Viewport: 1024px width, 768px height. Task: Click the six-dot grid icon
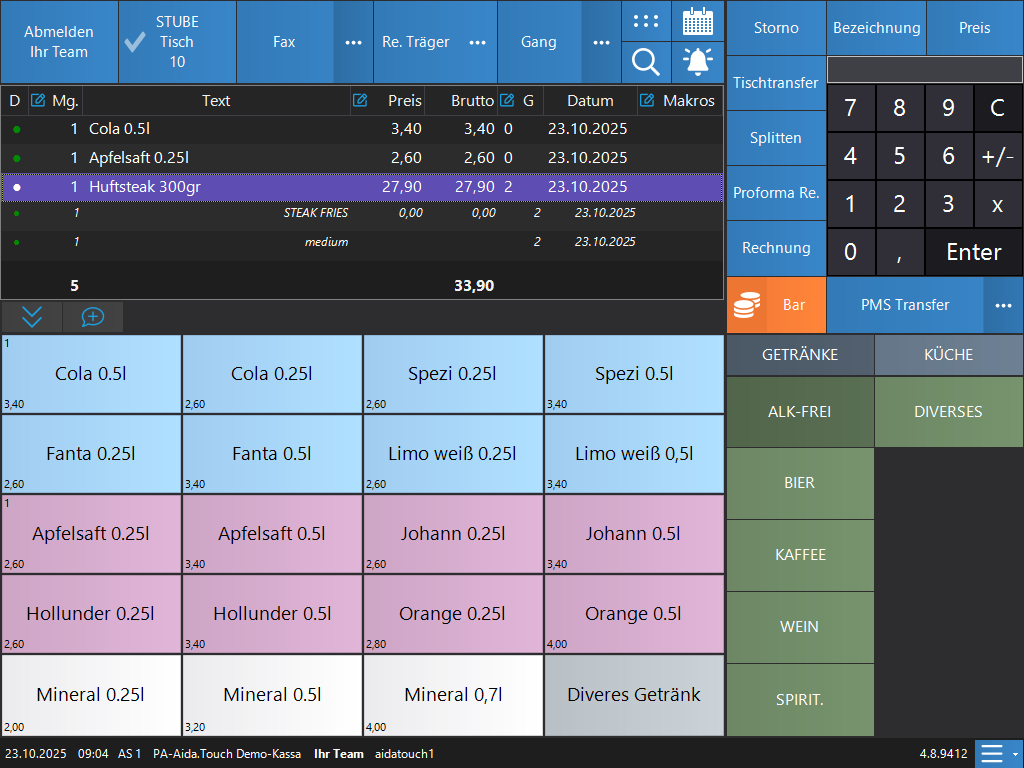(x=647, y=21)
